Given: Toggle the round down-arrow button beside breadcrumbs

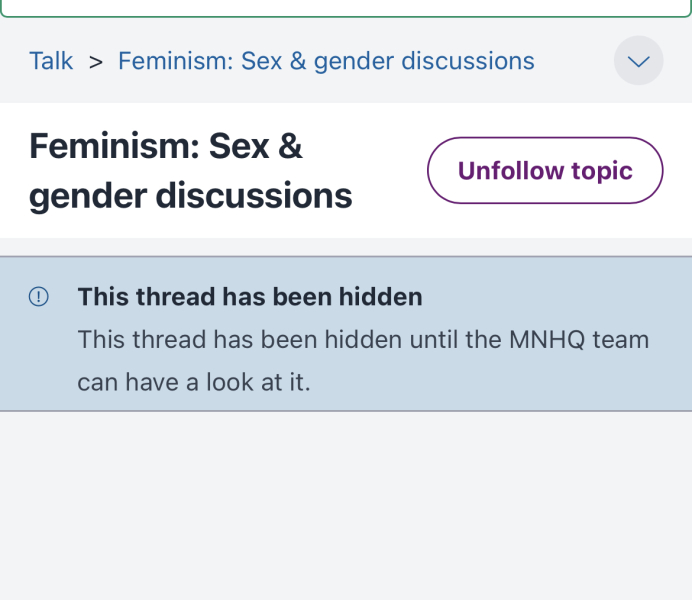Looking at the screenshot, I should click(638, 61).
